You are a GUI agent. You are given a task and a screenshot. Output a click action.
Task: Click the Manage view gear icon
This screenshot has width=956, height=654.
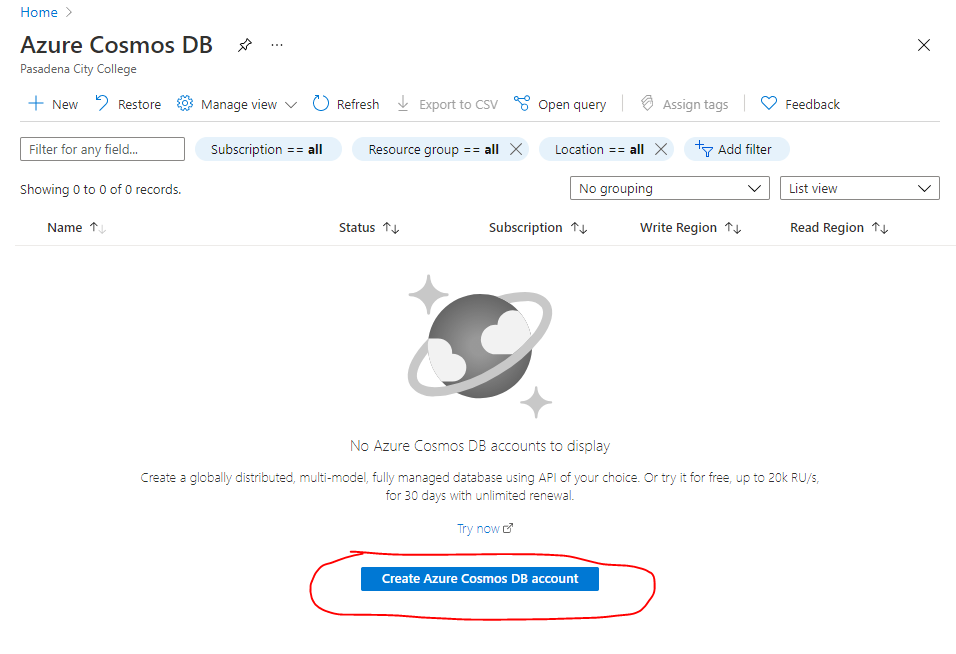tap(185, 104)
